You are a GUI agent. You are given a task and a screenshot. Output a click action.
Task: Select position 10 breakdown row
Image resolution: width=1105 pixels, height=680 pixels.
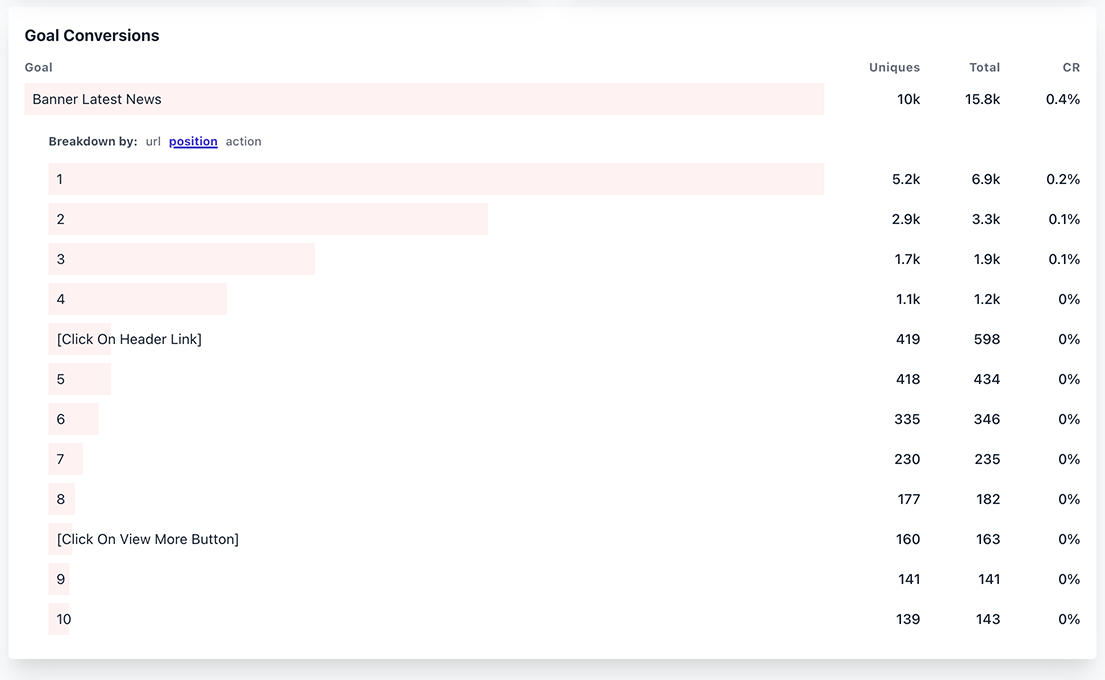click(64, 619)
